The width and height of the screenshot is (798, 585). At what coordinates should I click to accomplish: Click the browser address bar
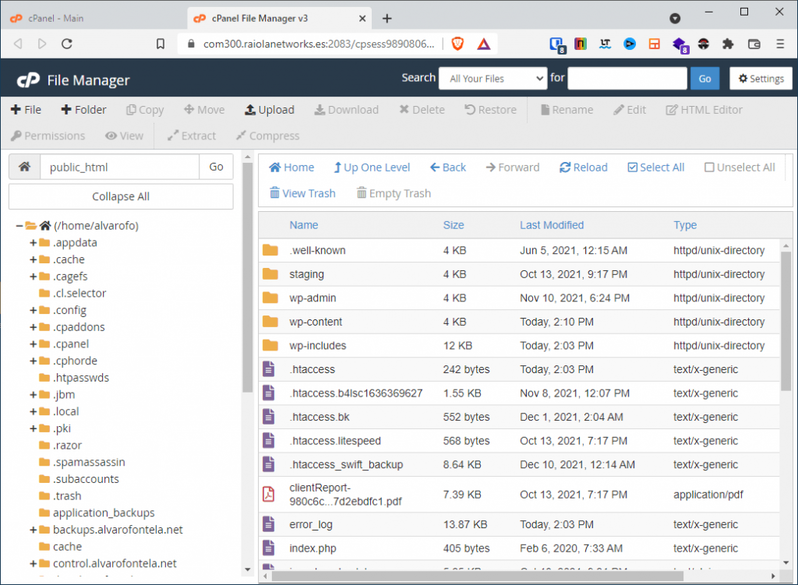[319, 44]
